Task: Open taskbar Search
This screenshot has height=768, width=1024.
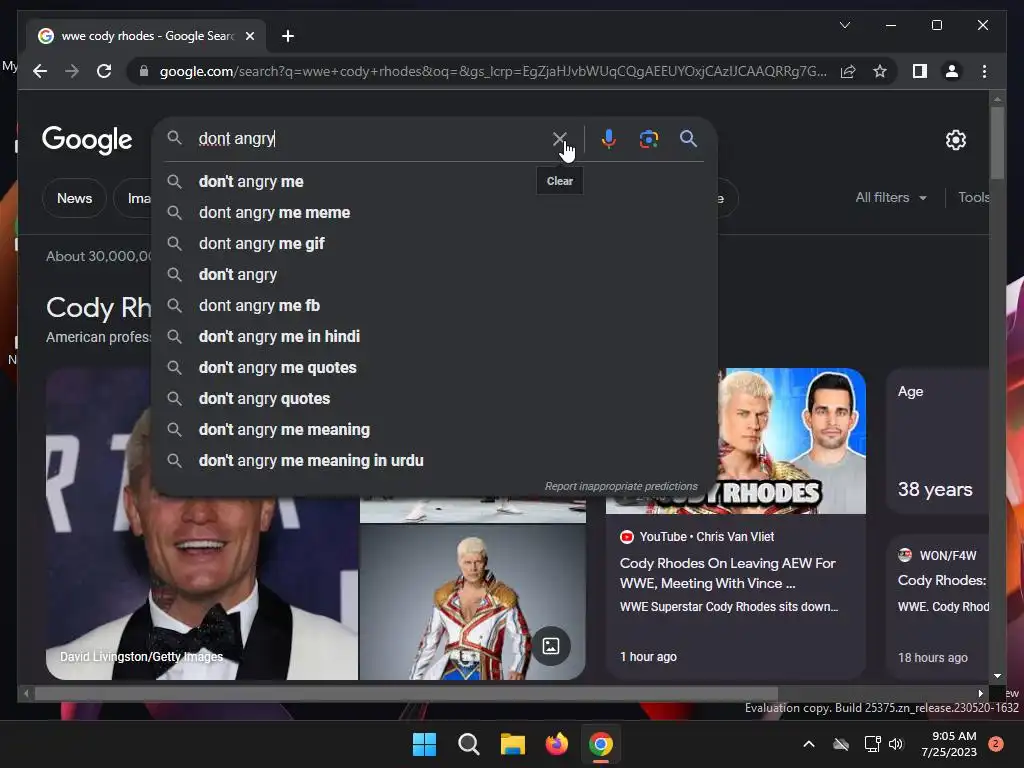Action: click(468, 744)
